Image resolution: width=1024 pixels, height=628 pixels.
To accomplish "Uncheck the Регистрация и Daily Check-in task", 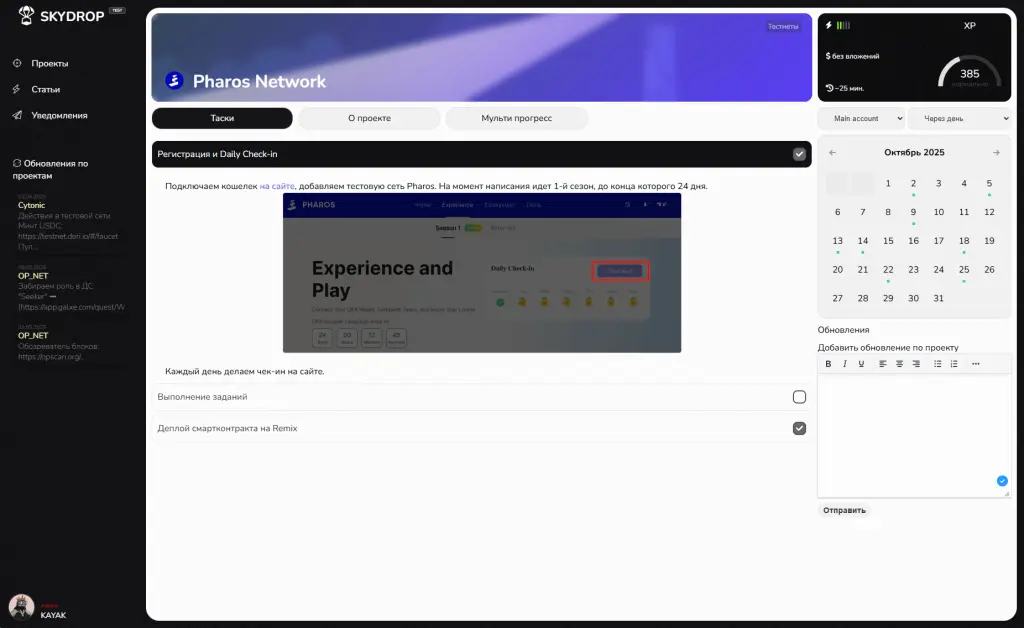I will (x=799, y=154).
